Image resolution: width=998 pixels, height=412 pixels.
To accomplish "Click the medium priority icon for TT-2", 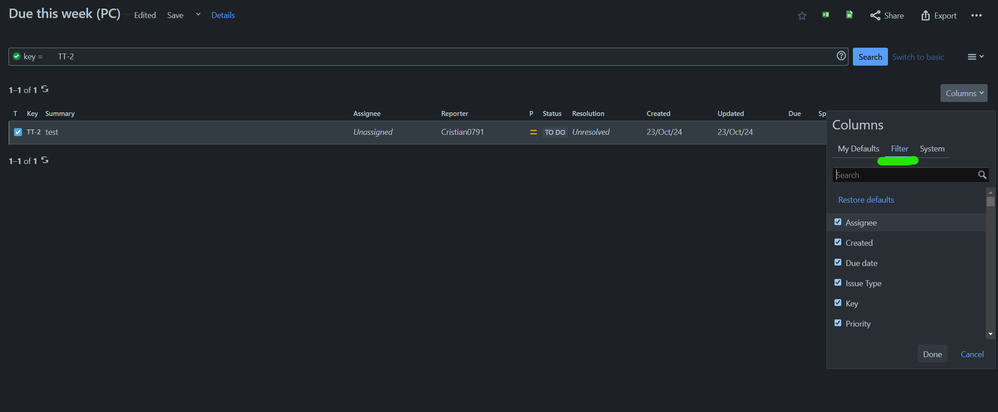I will pyautogui.click(x=533, y=132).
